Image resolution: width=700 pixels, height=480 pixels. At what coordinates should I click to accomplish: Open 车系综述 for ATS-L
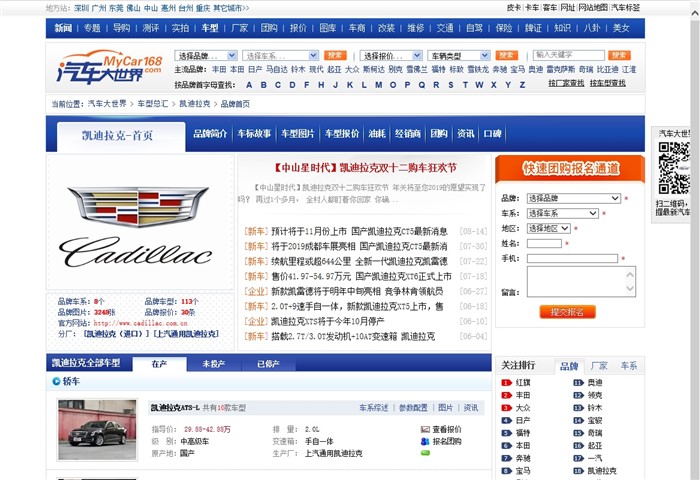click(374, 408)
